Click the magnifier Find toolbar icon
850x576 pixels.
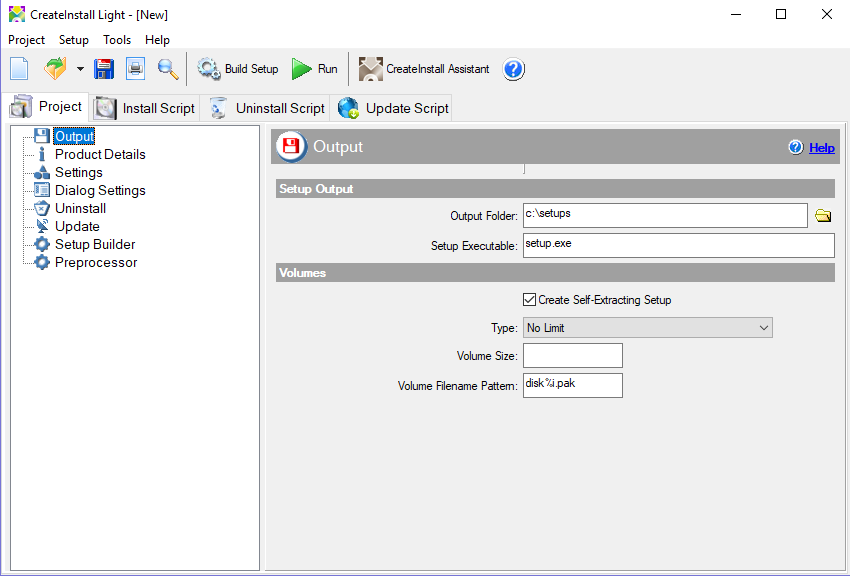coord(168,69)
